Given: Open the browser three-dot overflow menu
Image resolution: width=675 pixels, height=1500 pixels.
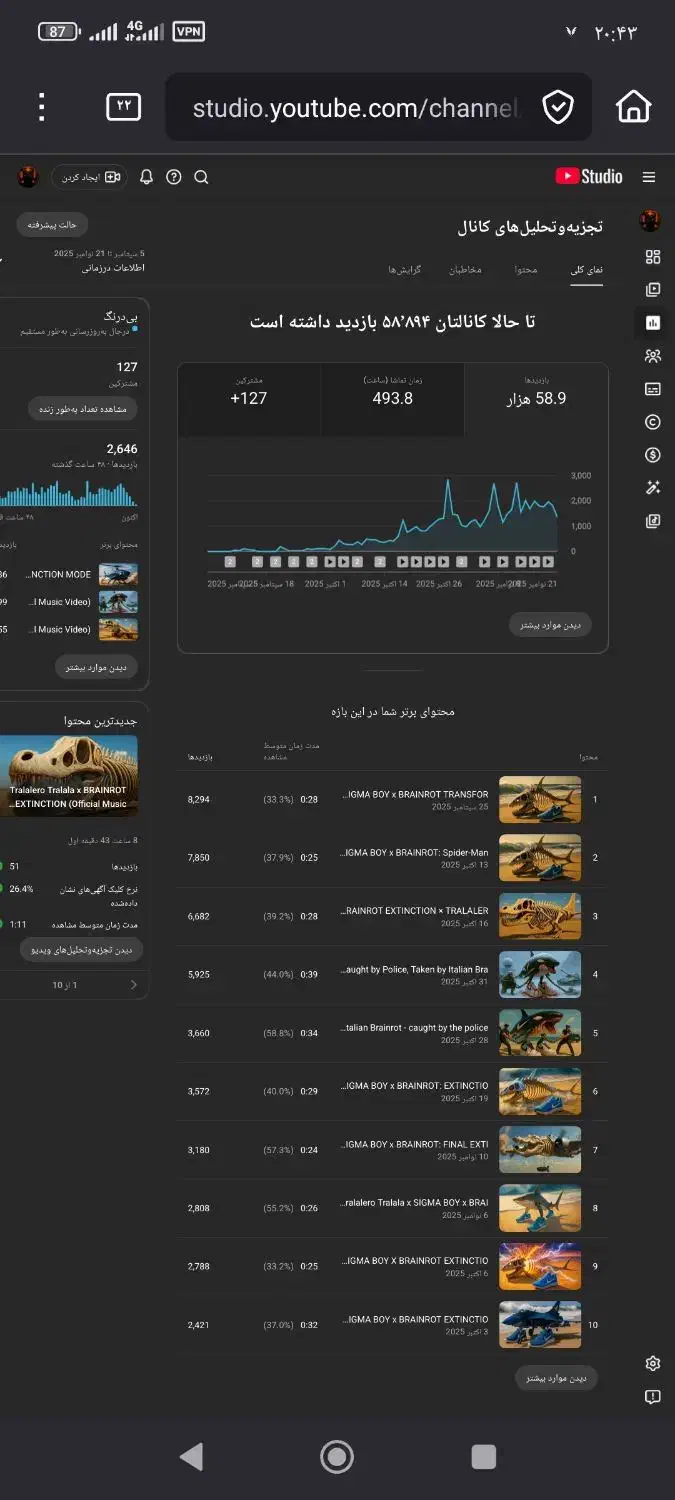Looking at the screenshot, I should (41, 107).
